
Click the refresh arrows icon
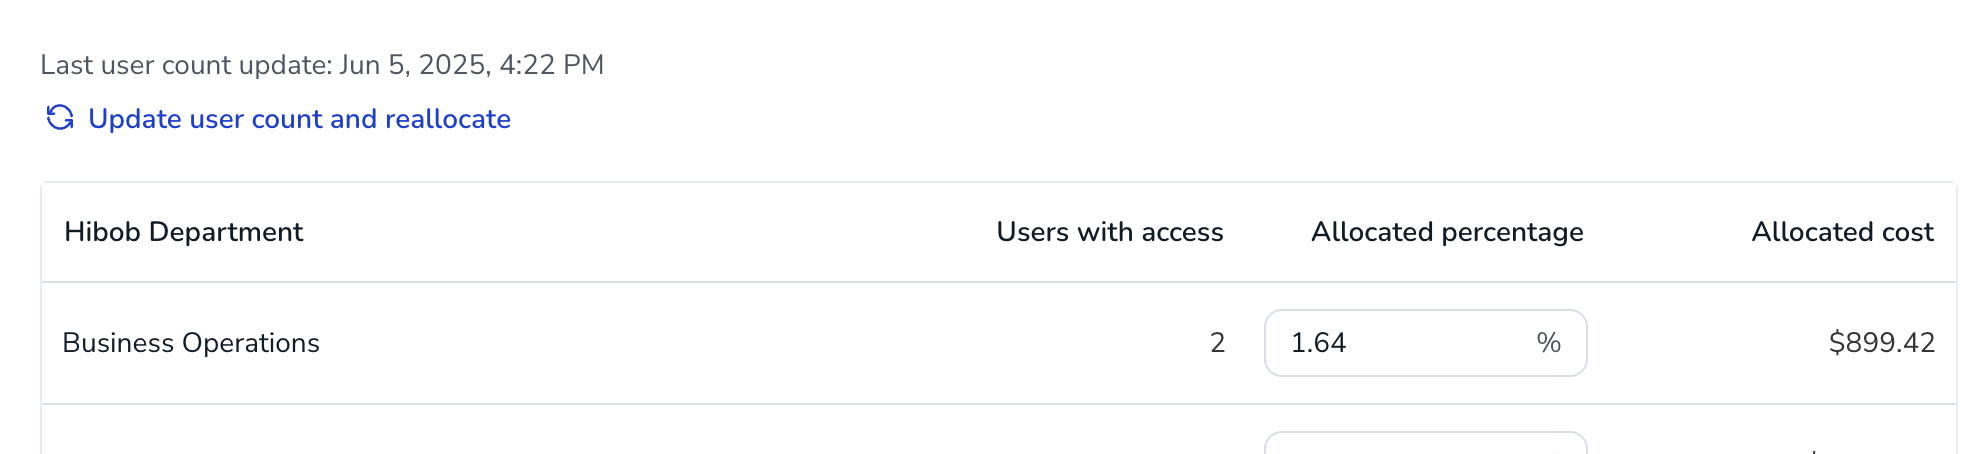[60, 118]
